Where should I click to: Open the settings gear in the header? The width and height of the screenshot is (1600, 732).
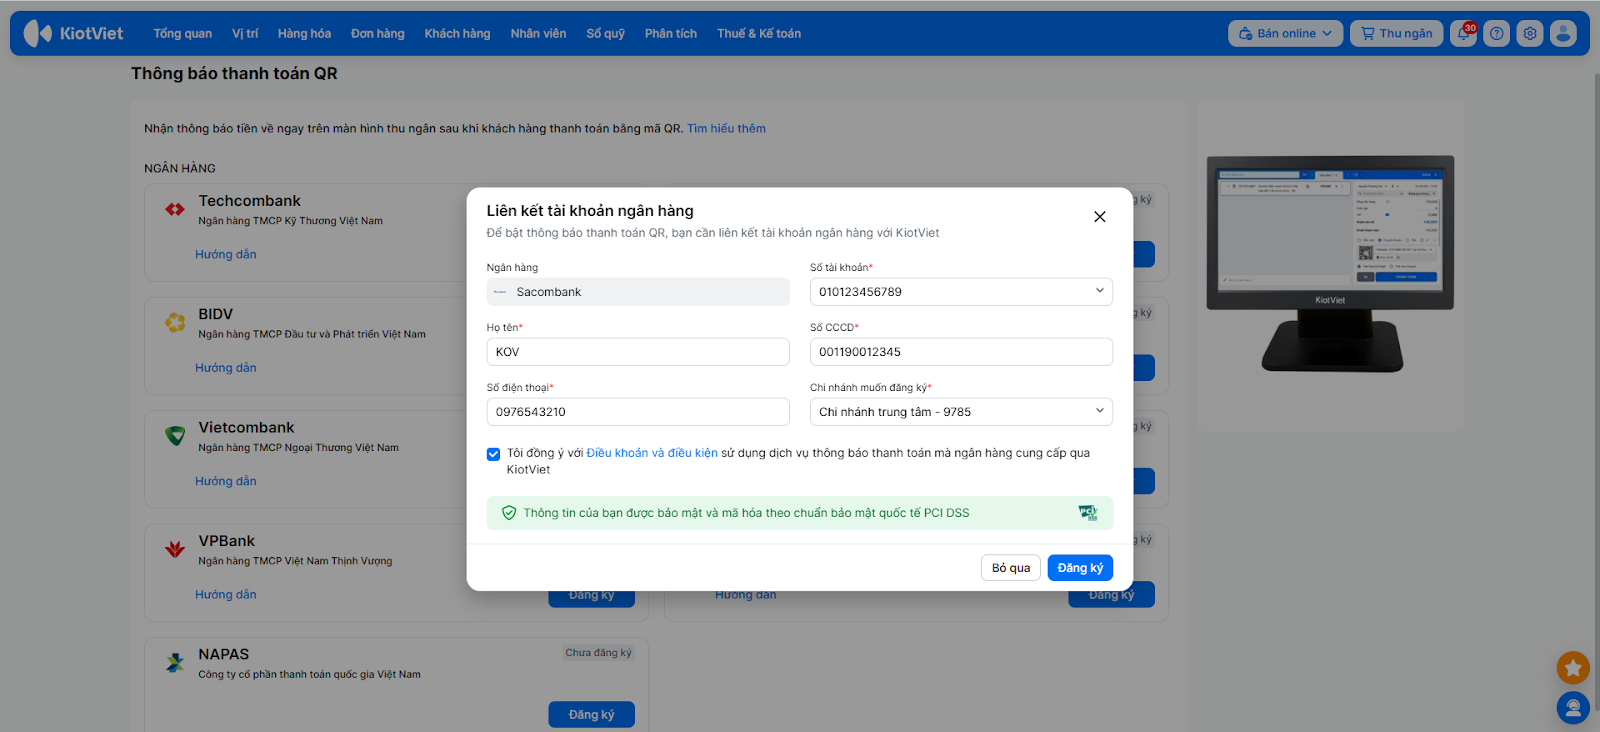click(1530, 33)
